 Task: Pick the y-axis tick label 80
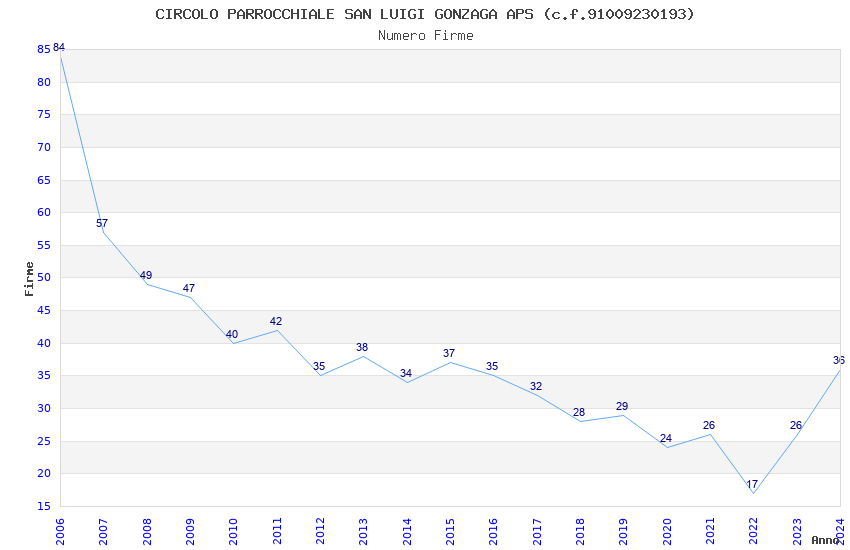(44, 82)
